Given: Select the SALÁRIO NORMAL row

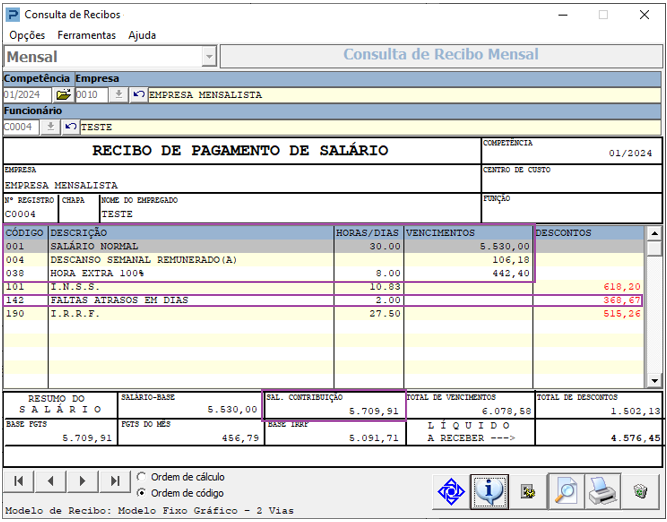Looking at the screenshot, I should (323, 246).
